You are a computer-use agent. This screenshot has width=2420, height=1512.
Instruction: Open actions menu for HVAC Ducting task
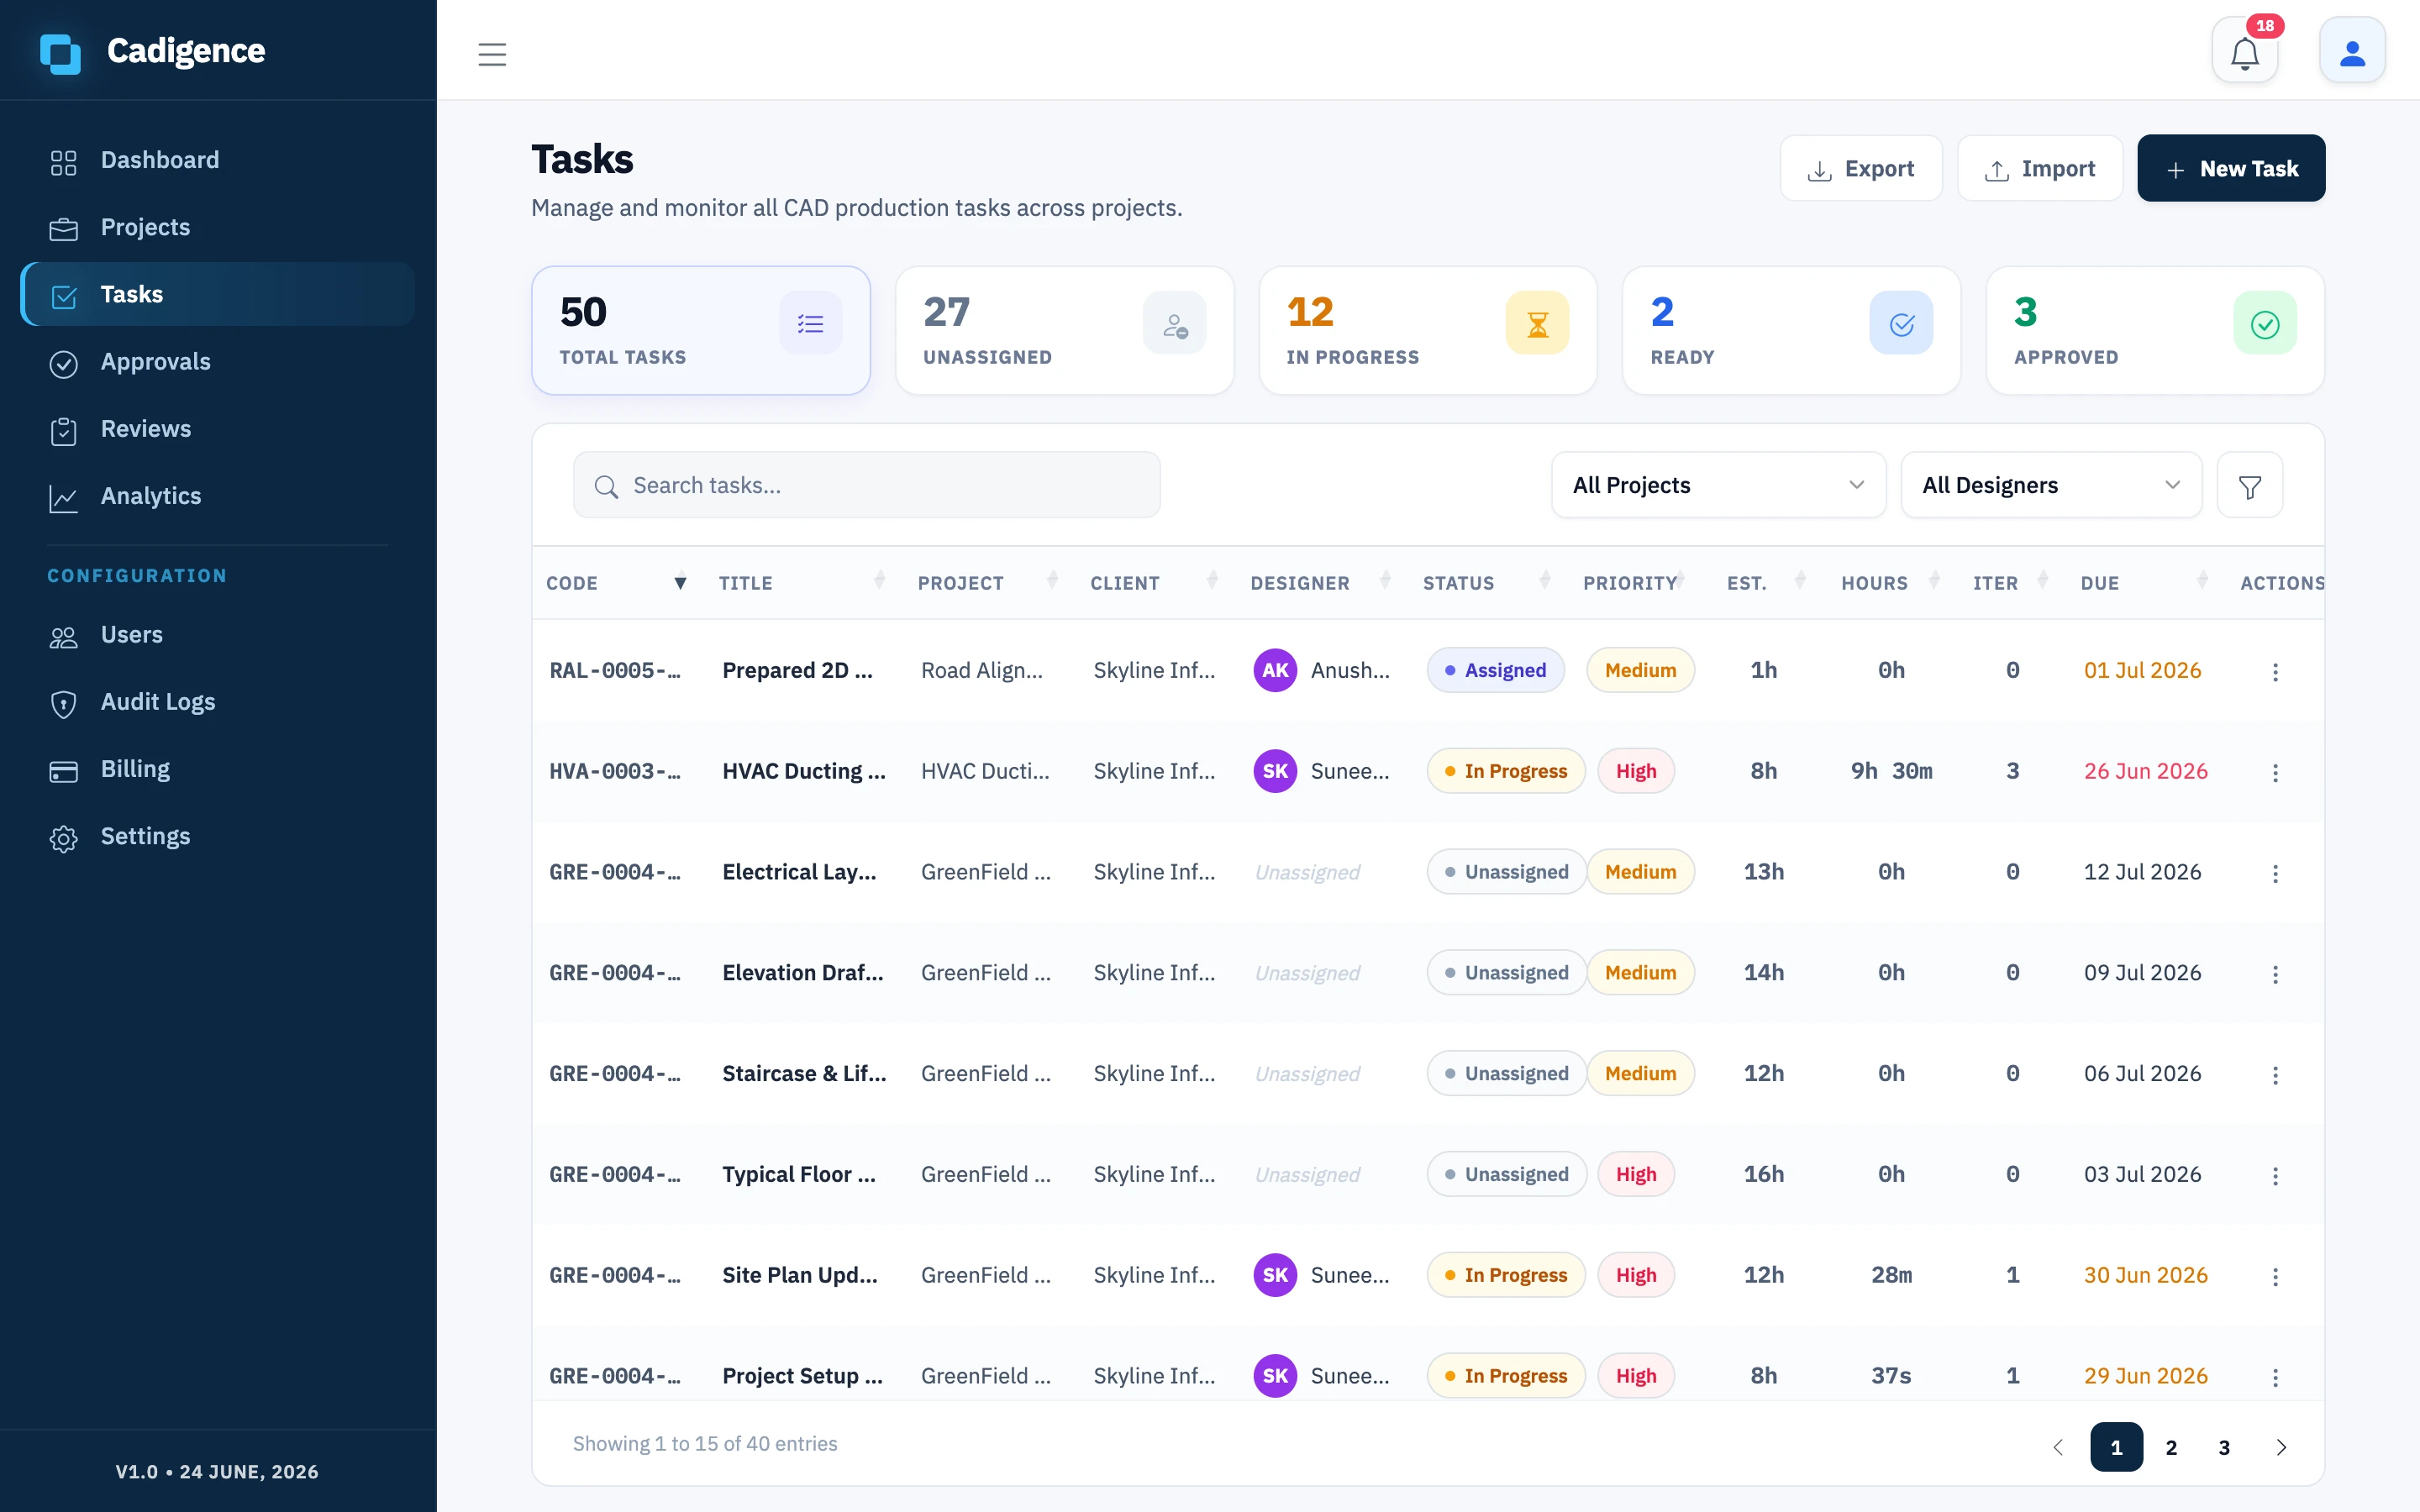point(2275,773)
